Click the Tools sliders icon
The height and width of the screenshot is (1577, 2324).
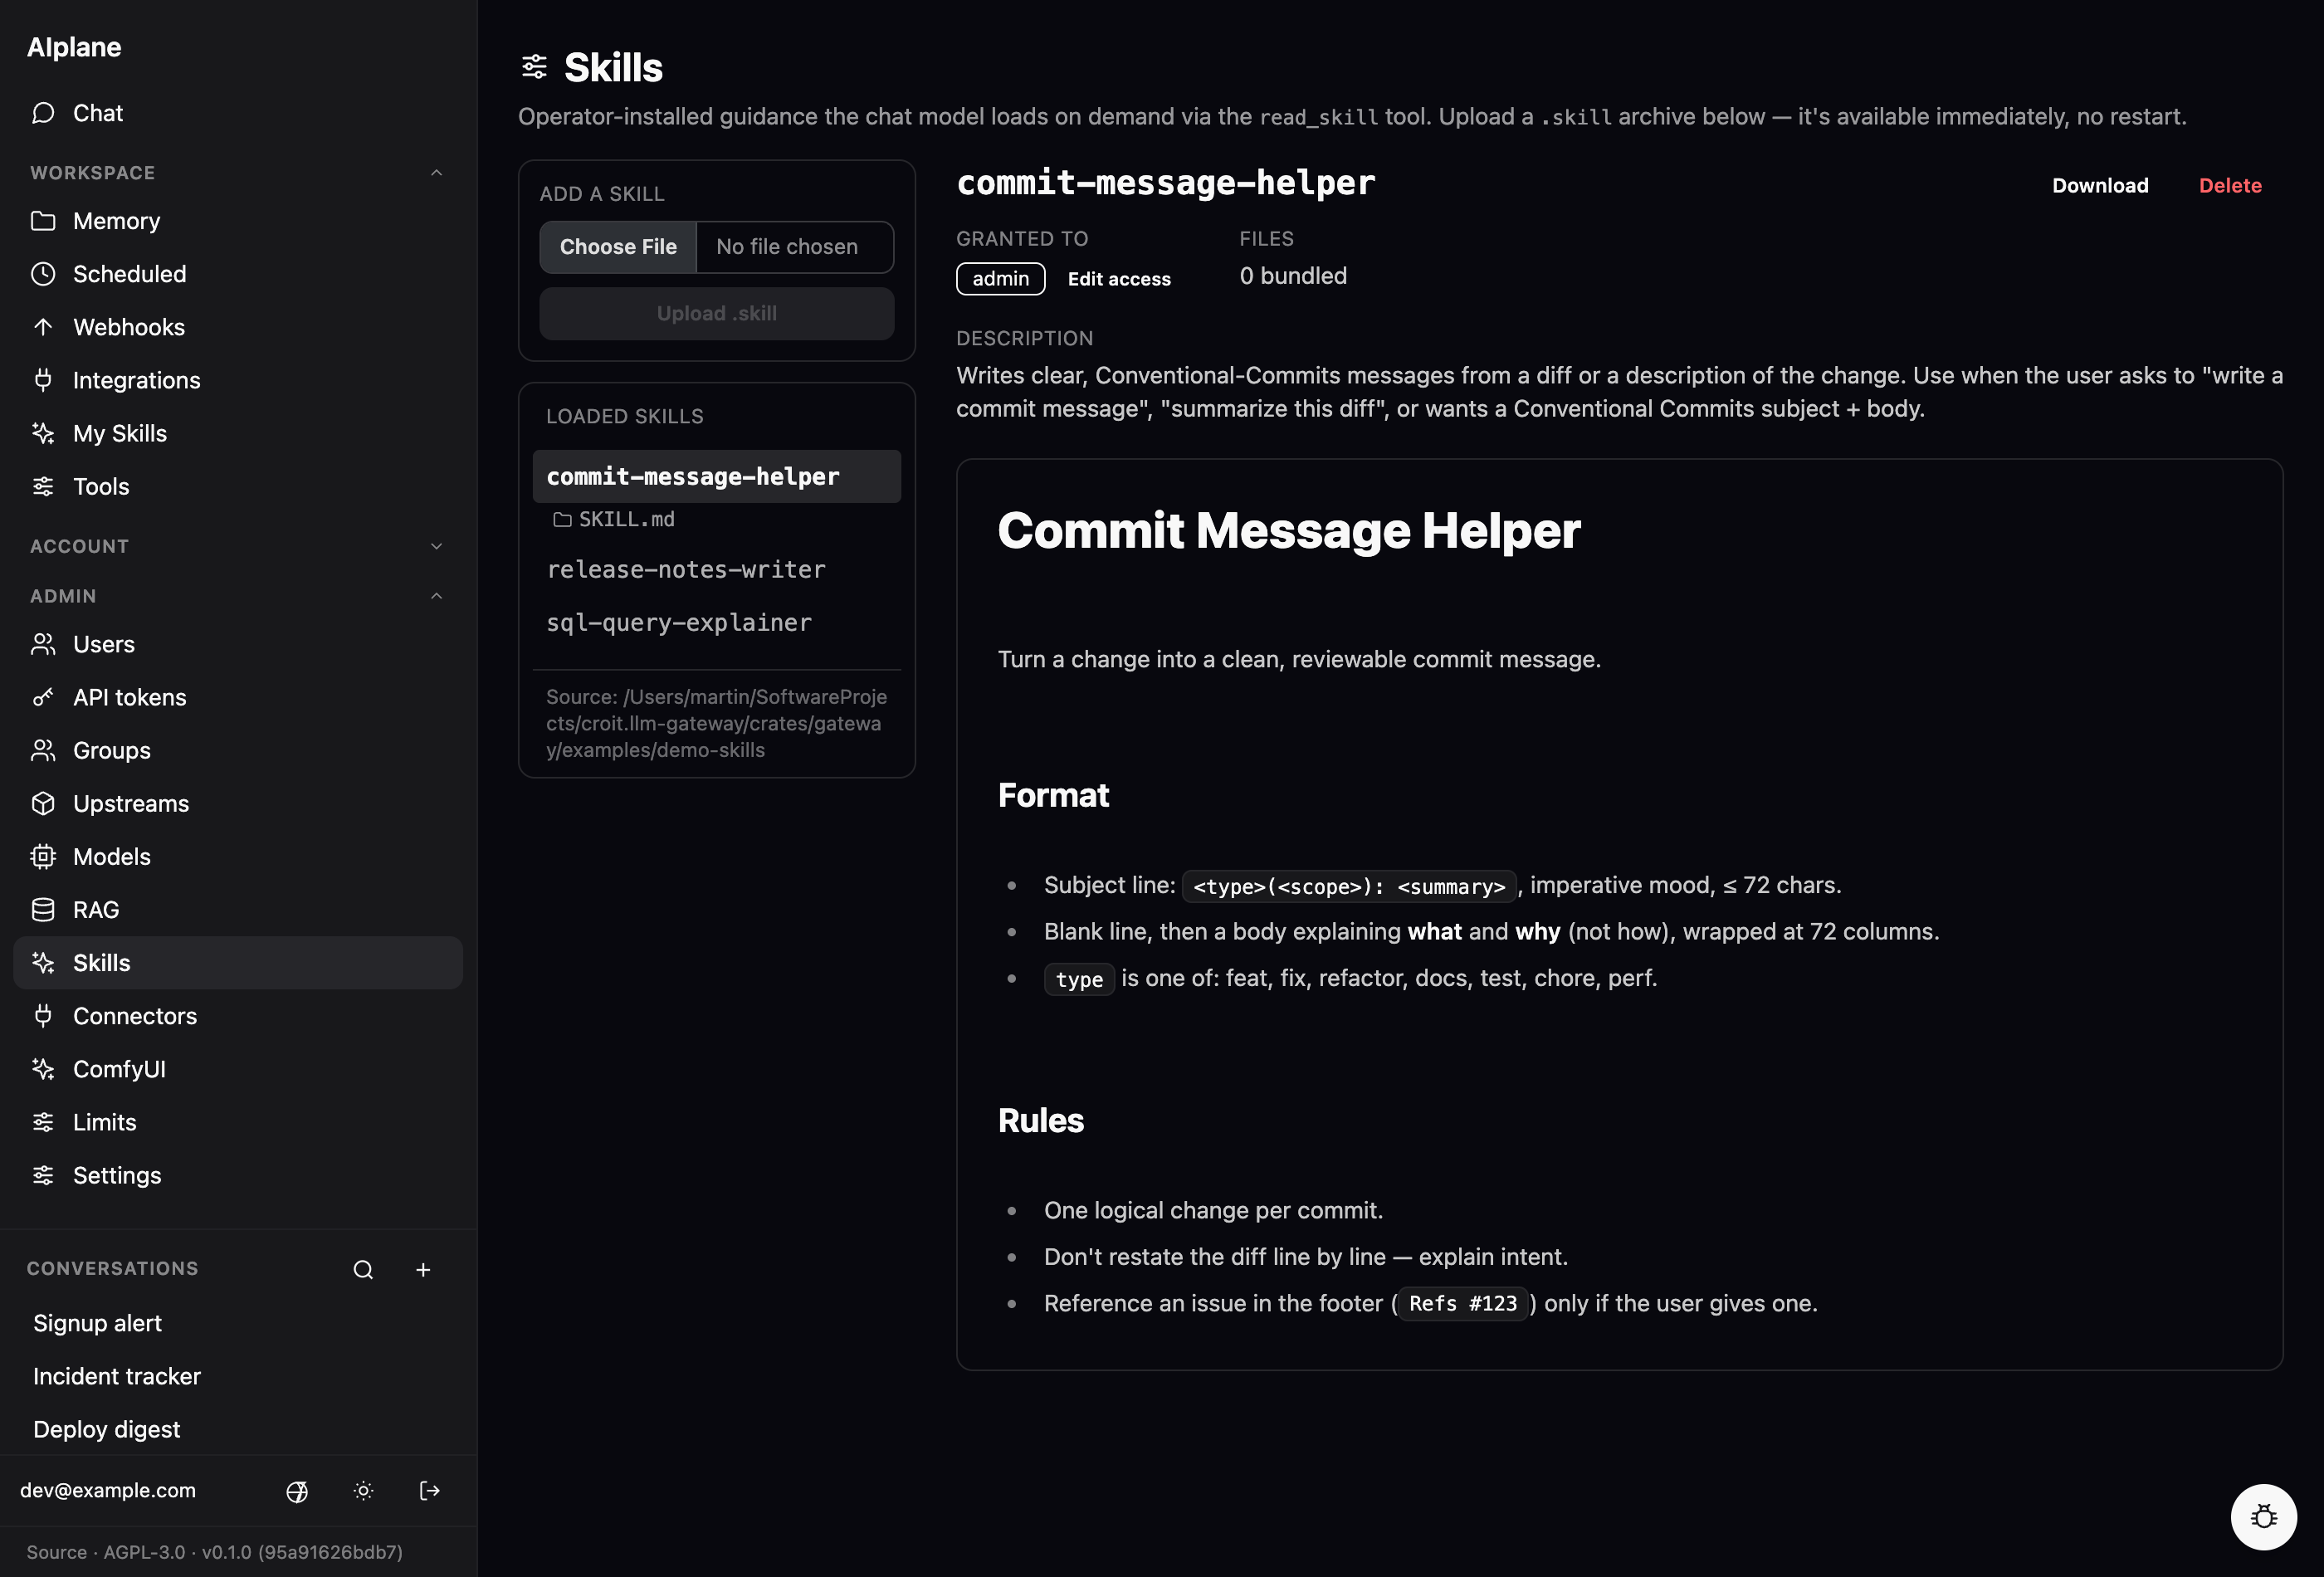click(43, 486)
